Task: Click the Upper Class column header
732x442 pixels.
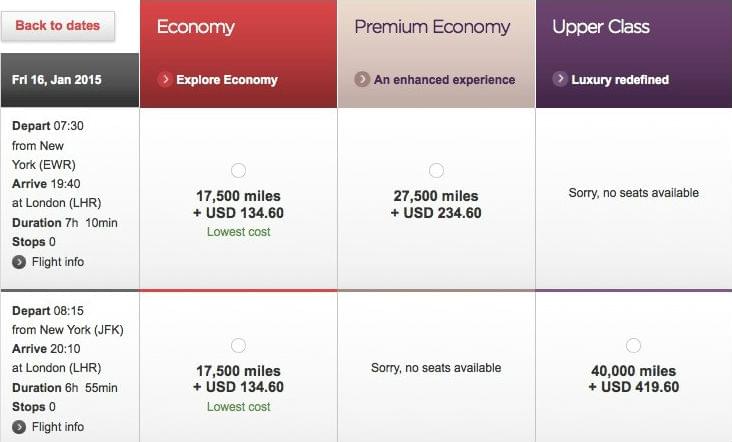Action: click(x=601, y=27)
